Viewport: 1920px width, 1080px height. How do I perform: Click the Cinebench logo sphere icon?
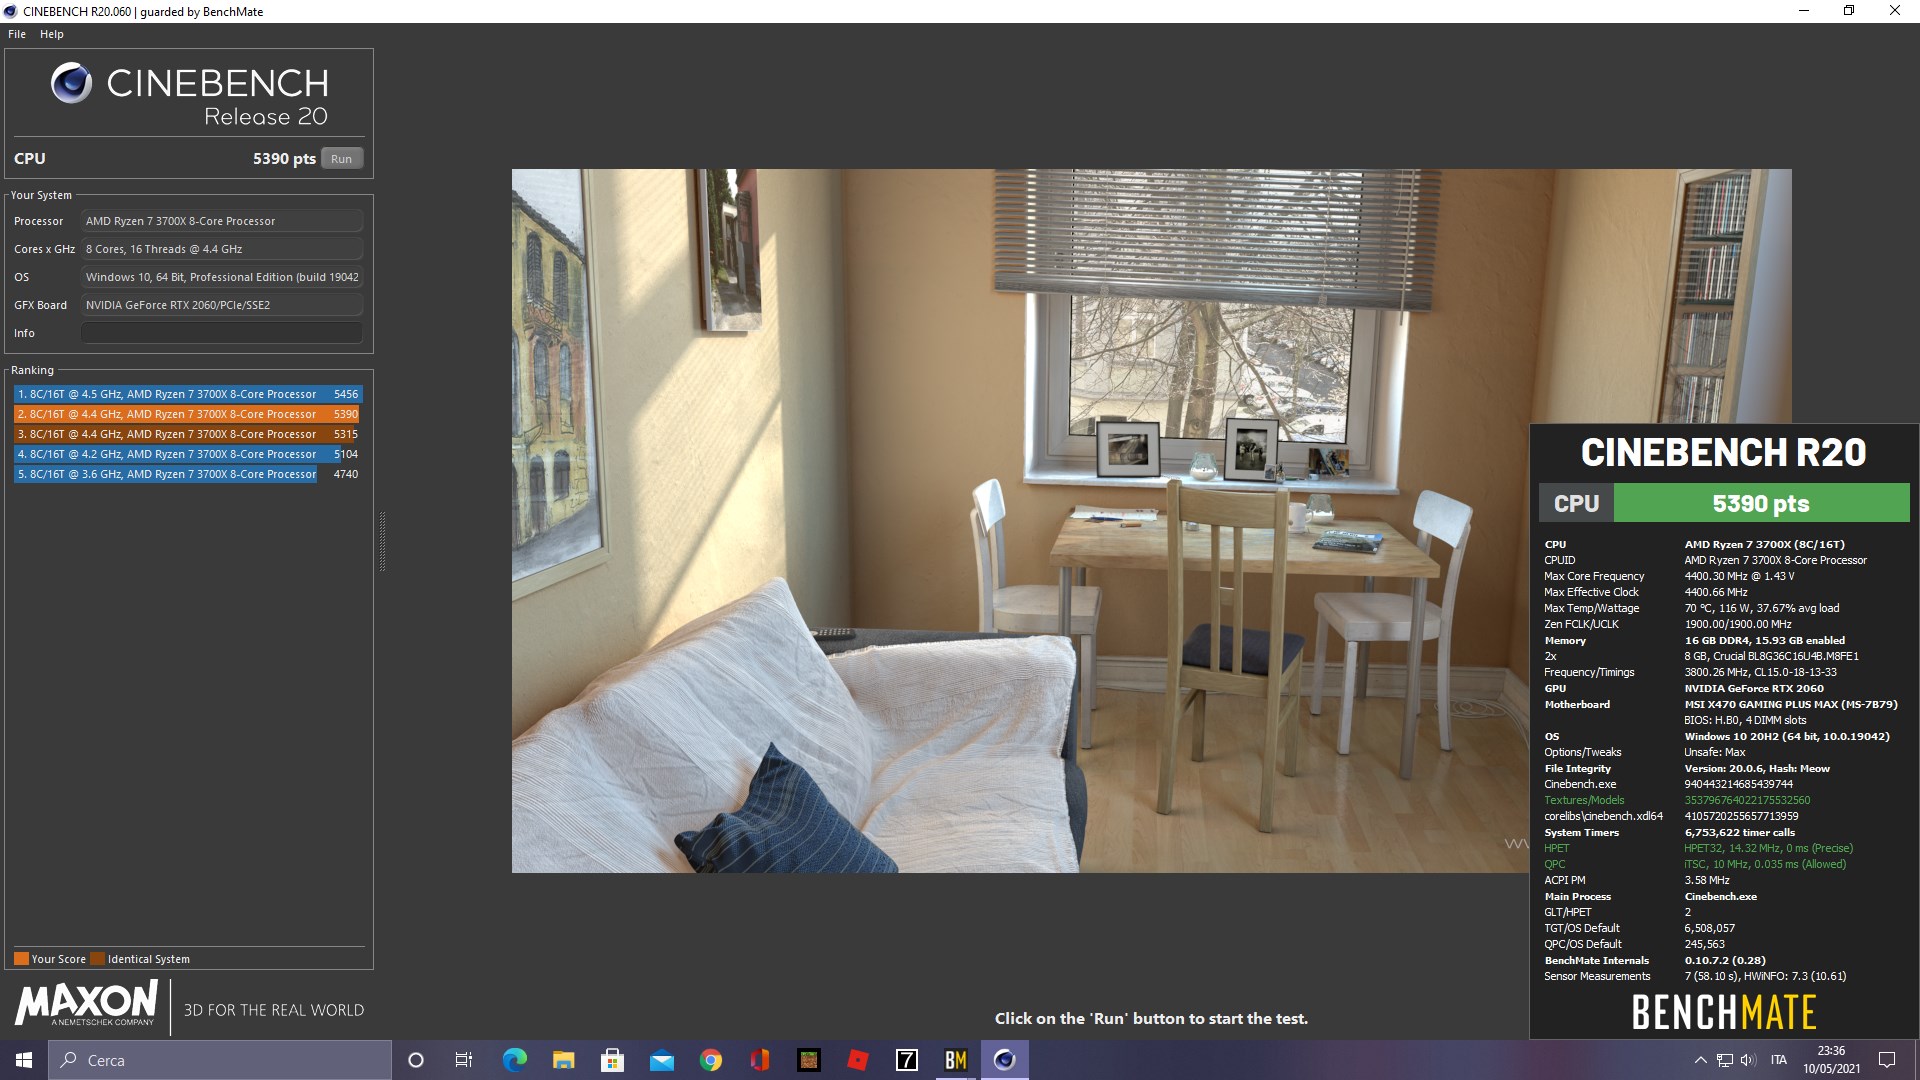pos(71,83)
